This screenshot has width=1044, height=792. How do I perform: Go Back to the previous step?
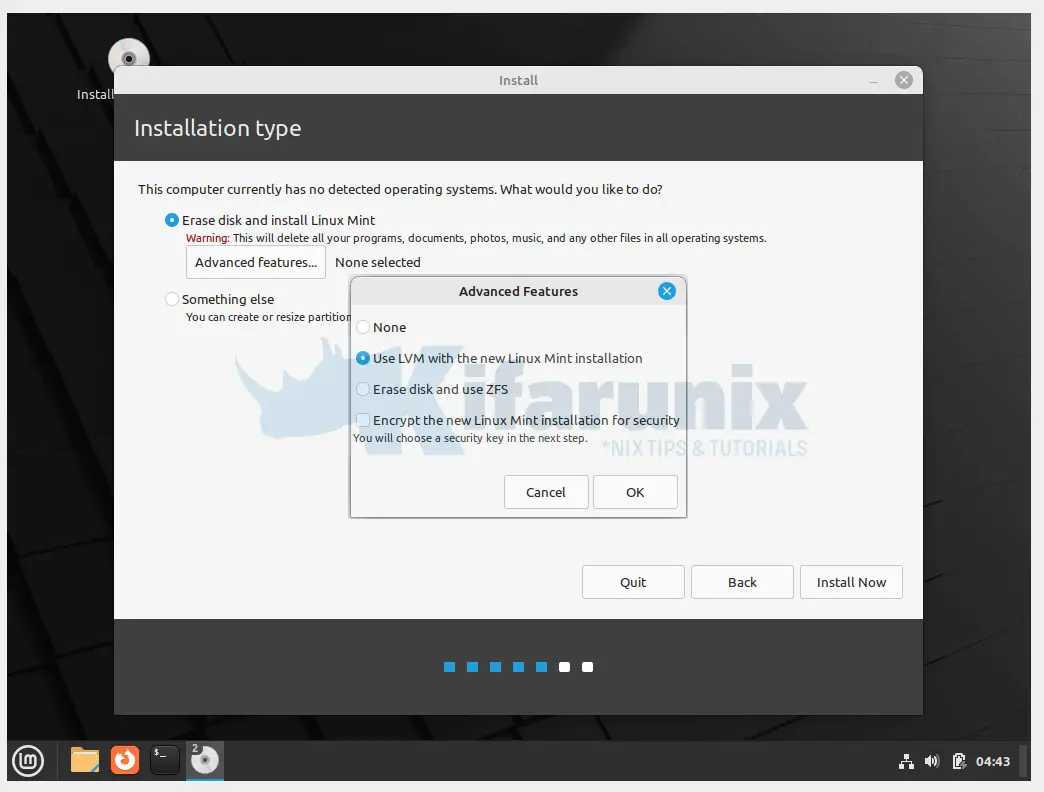[742, 582]
